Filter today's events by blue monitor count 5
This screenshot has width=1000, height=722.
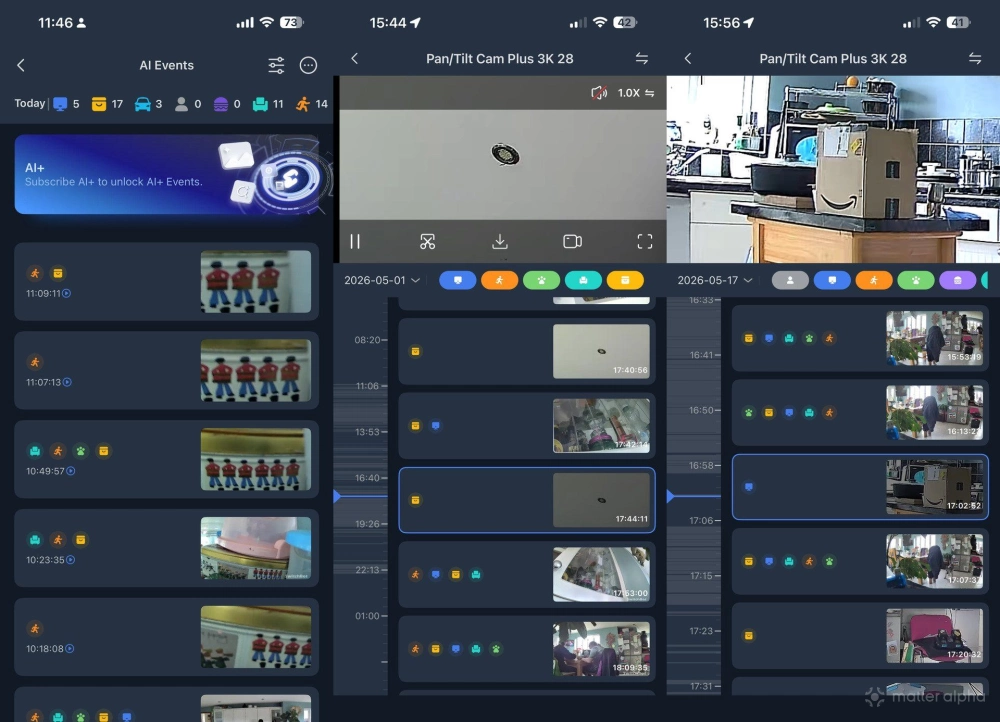coord(66,104)
